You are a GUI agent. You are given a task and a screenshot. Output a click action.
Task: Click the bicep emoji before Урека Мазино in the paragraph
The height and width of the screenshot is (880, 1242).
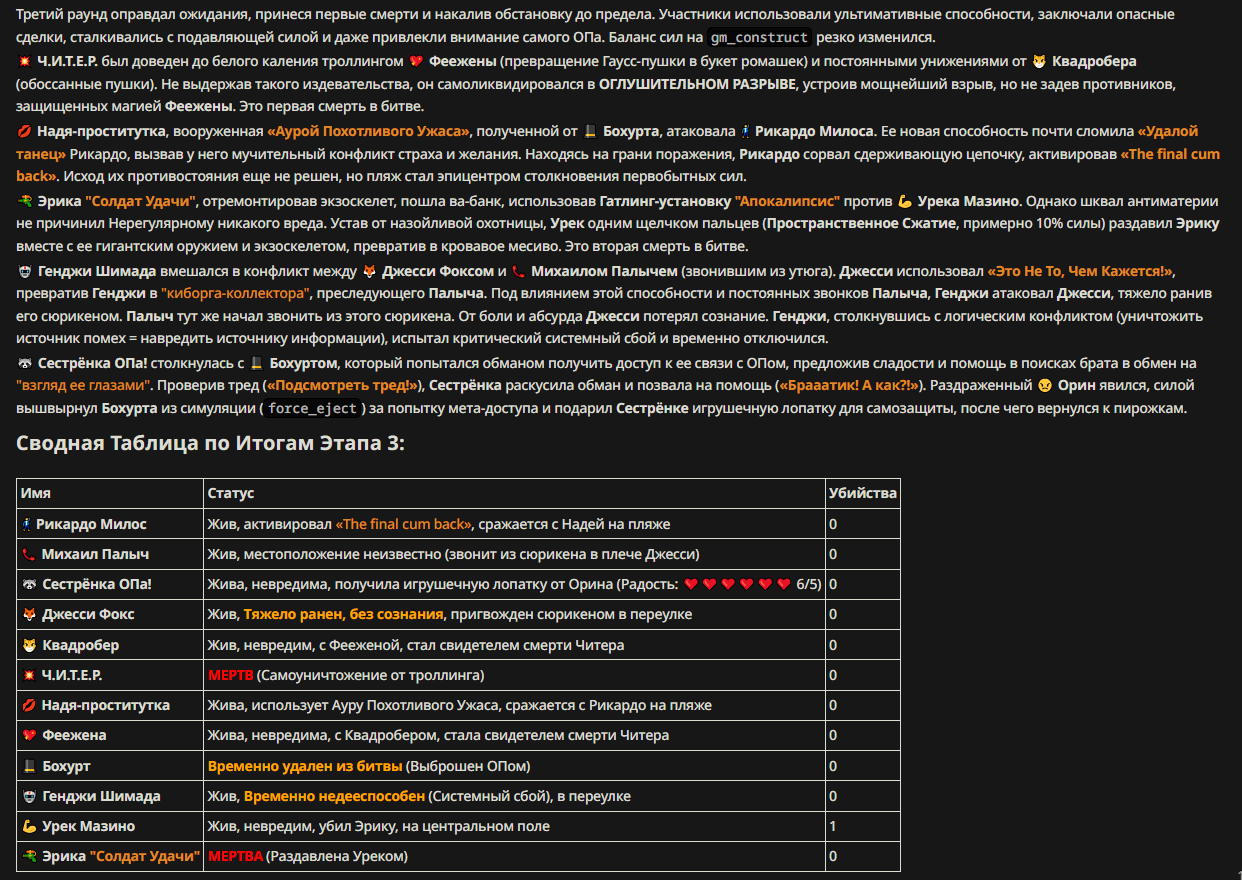click(x=904, y=201)
